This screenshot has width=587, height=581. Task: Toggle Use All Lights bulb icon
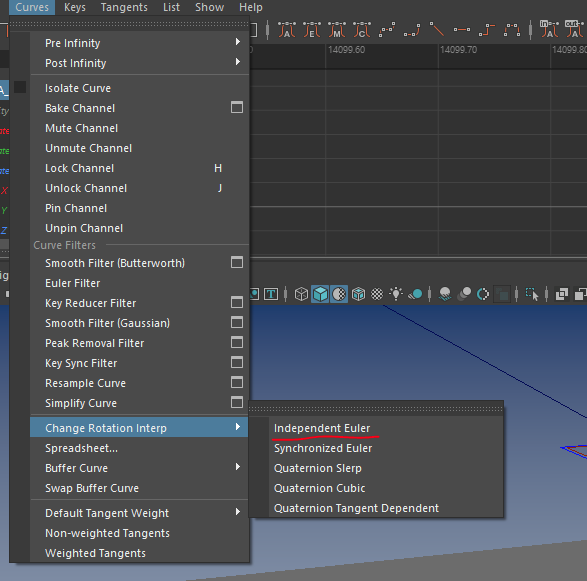396,294
